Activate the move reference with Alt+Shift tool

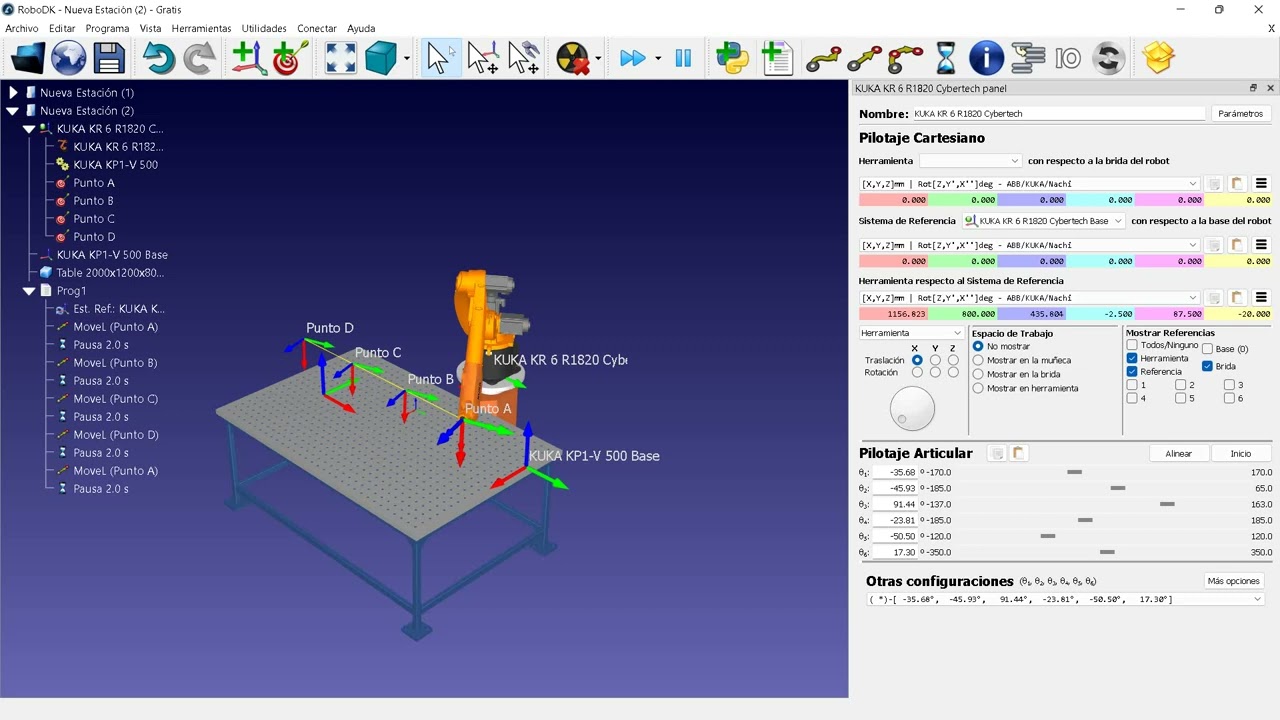click(524, 58)
